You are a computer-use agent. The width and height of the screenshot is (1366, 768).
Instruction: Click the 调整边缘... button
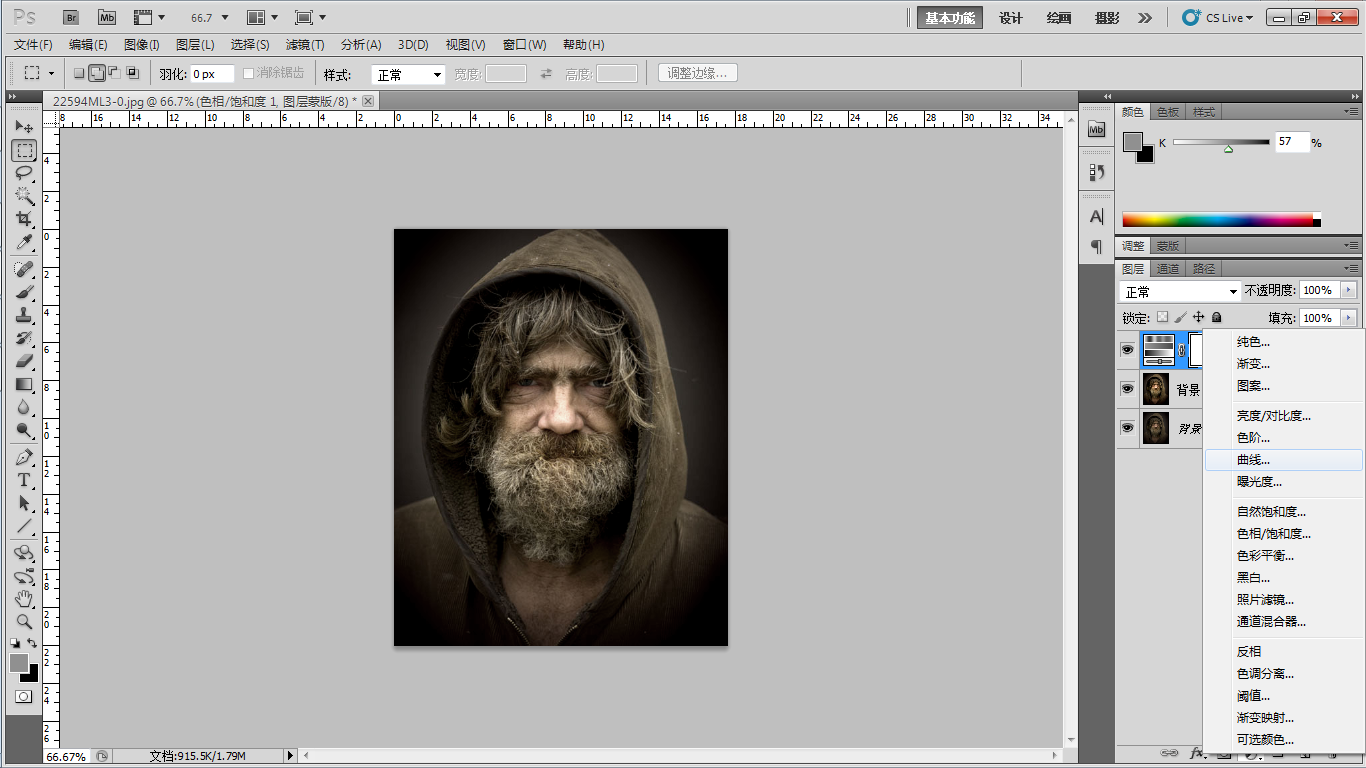(x=698, y=73)
